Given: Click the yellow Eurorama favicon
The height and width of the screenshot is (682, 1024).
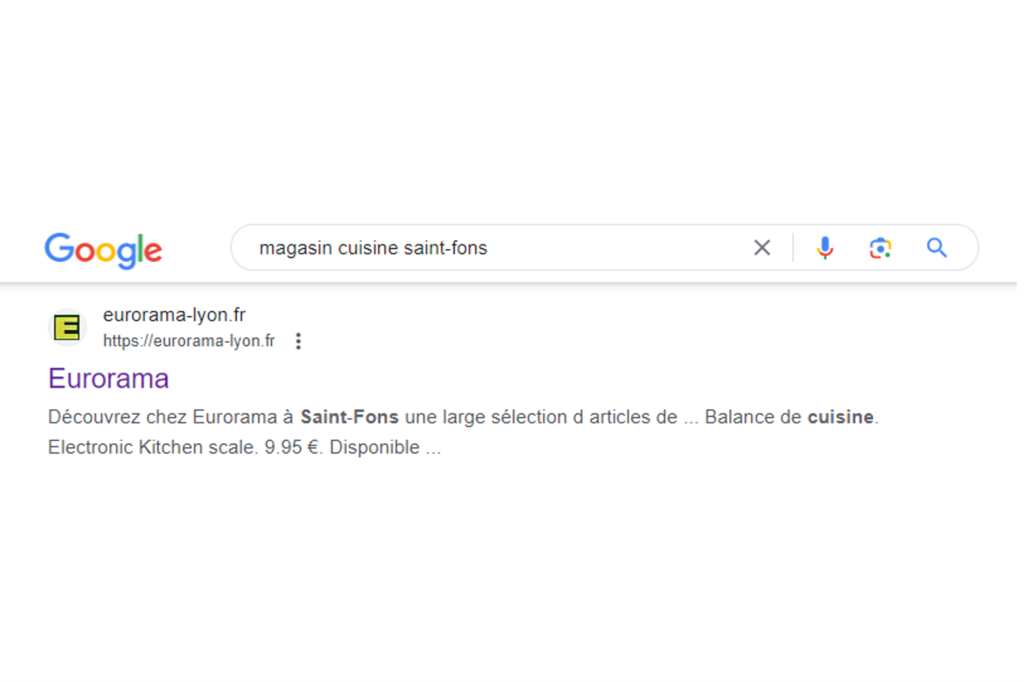Looking at the screenshot, I should pos(67,327).
